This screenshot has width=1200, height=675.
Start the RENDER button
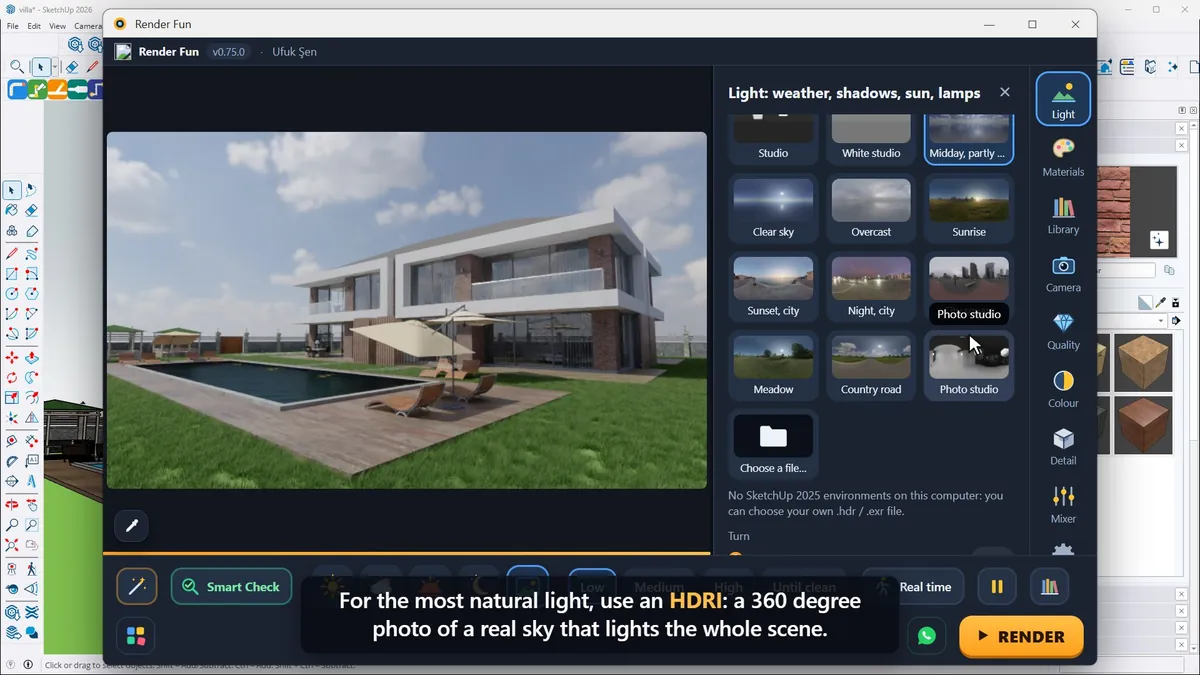(x=1021, y=636)
